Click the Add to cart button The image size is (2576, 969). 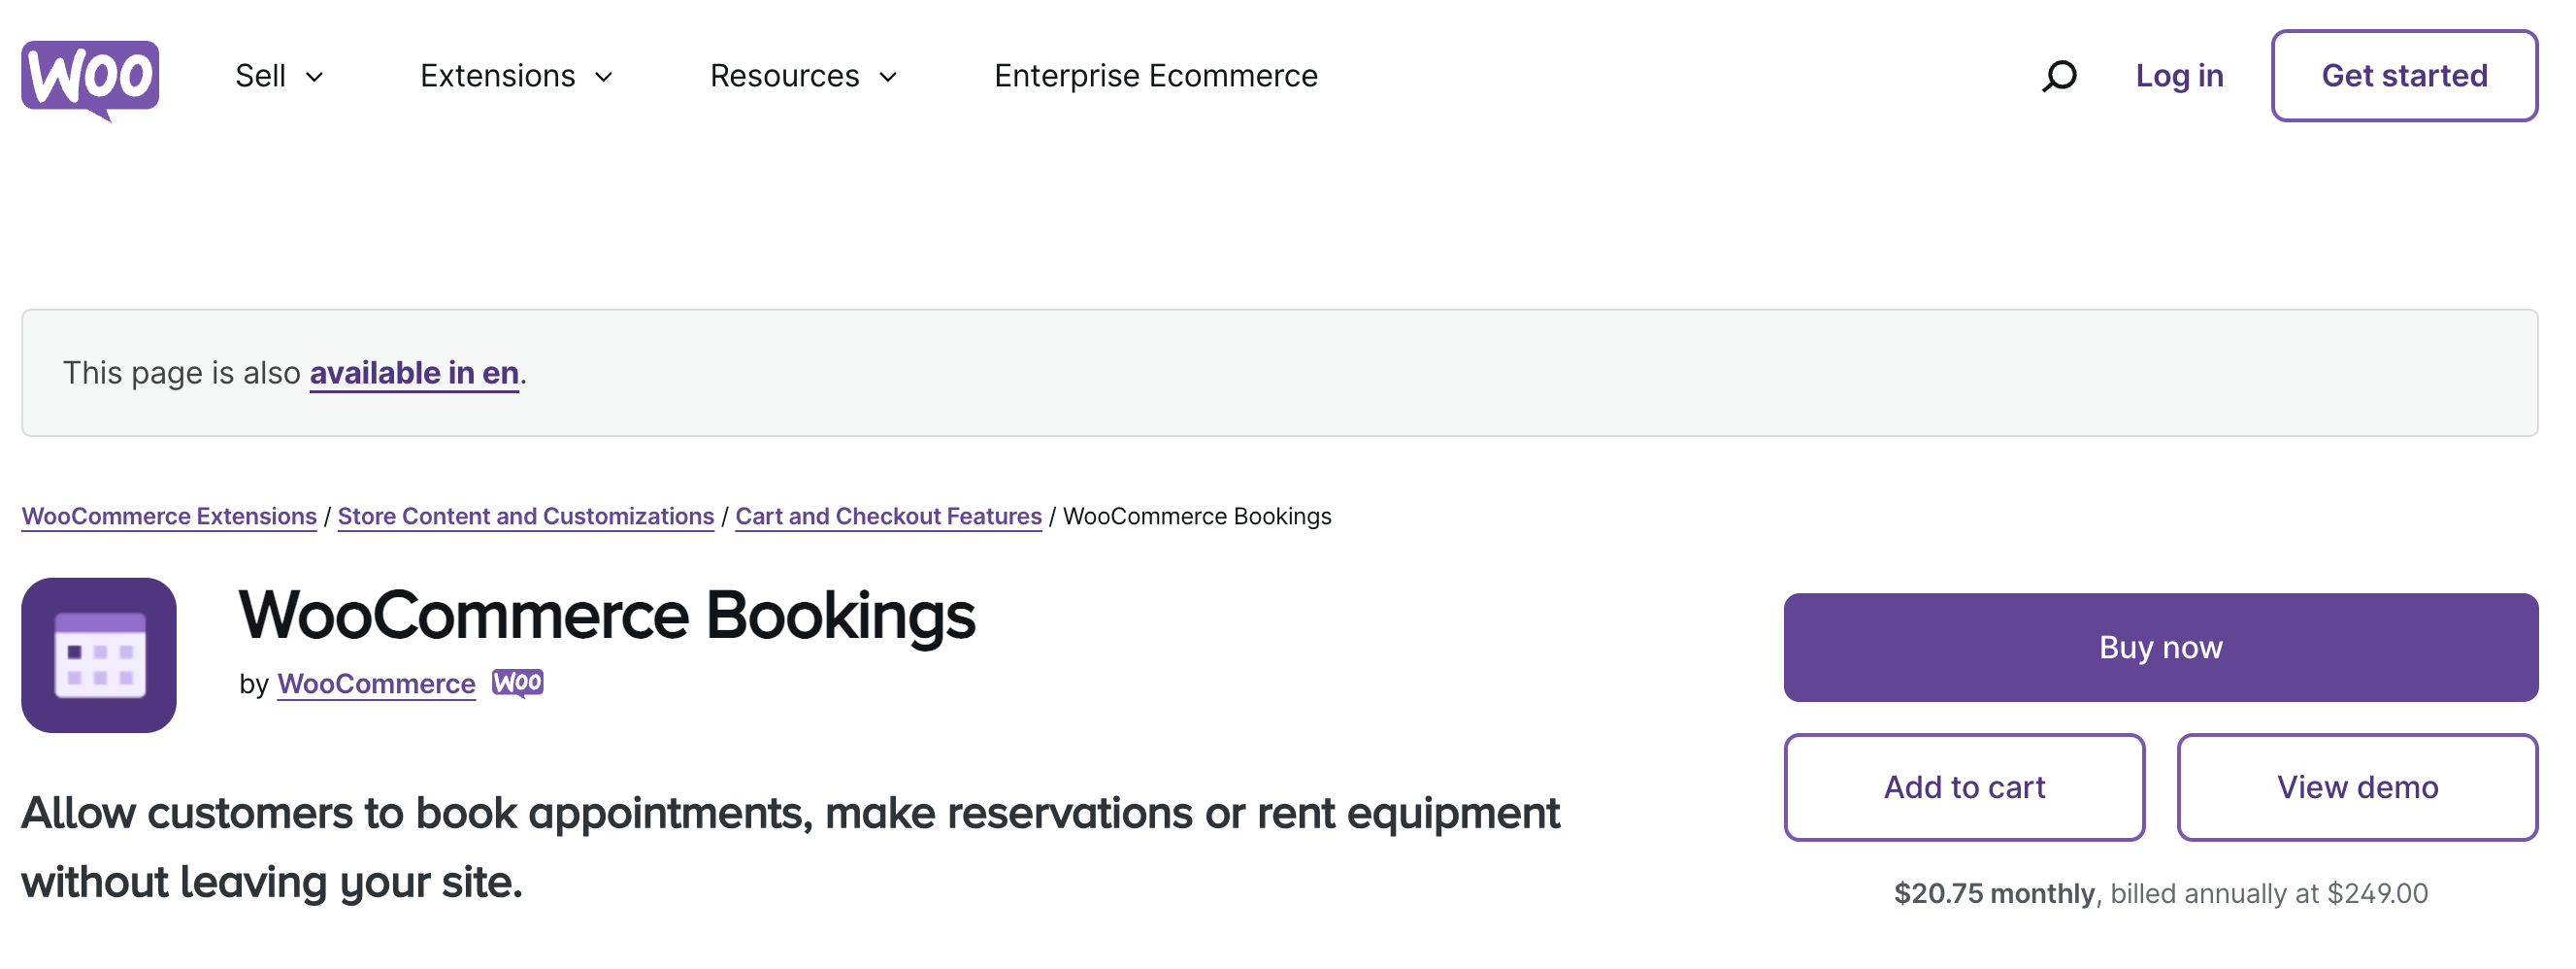(x=1963, y=787)
